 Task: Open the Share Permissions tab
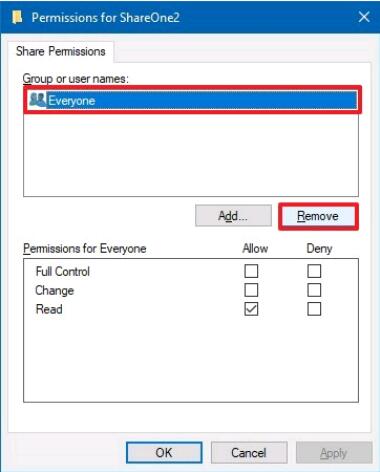[x=61, y=52]
